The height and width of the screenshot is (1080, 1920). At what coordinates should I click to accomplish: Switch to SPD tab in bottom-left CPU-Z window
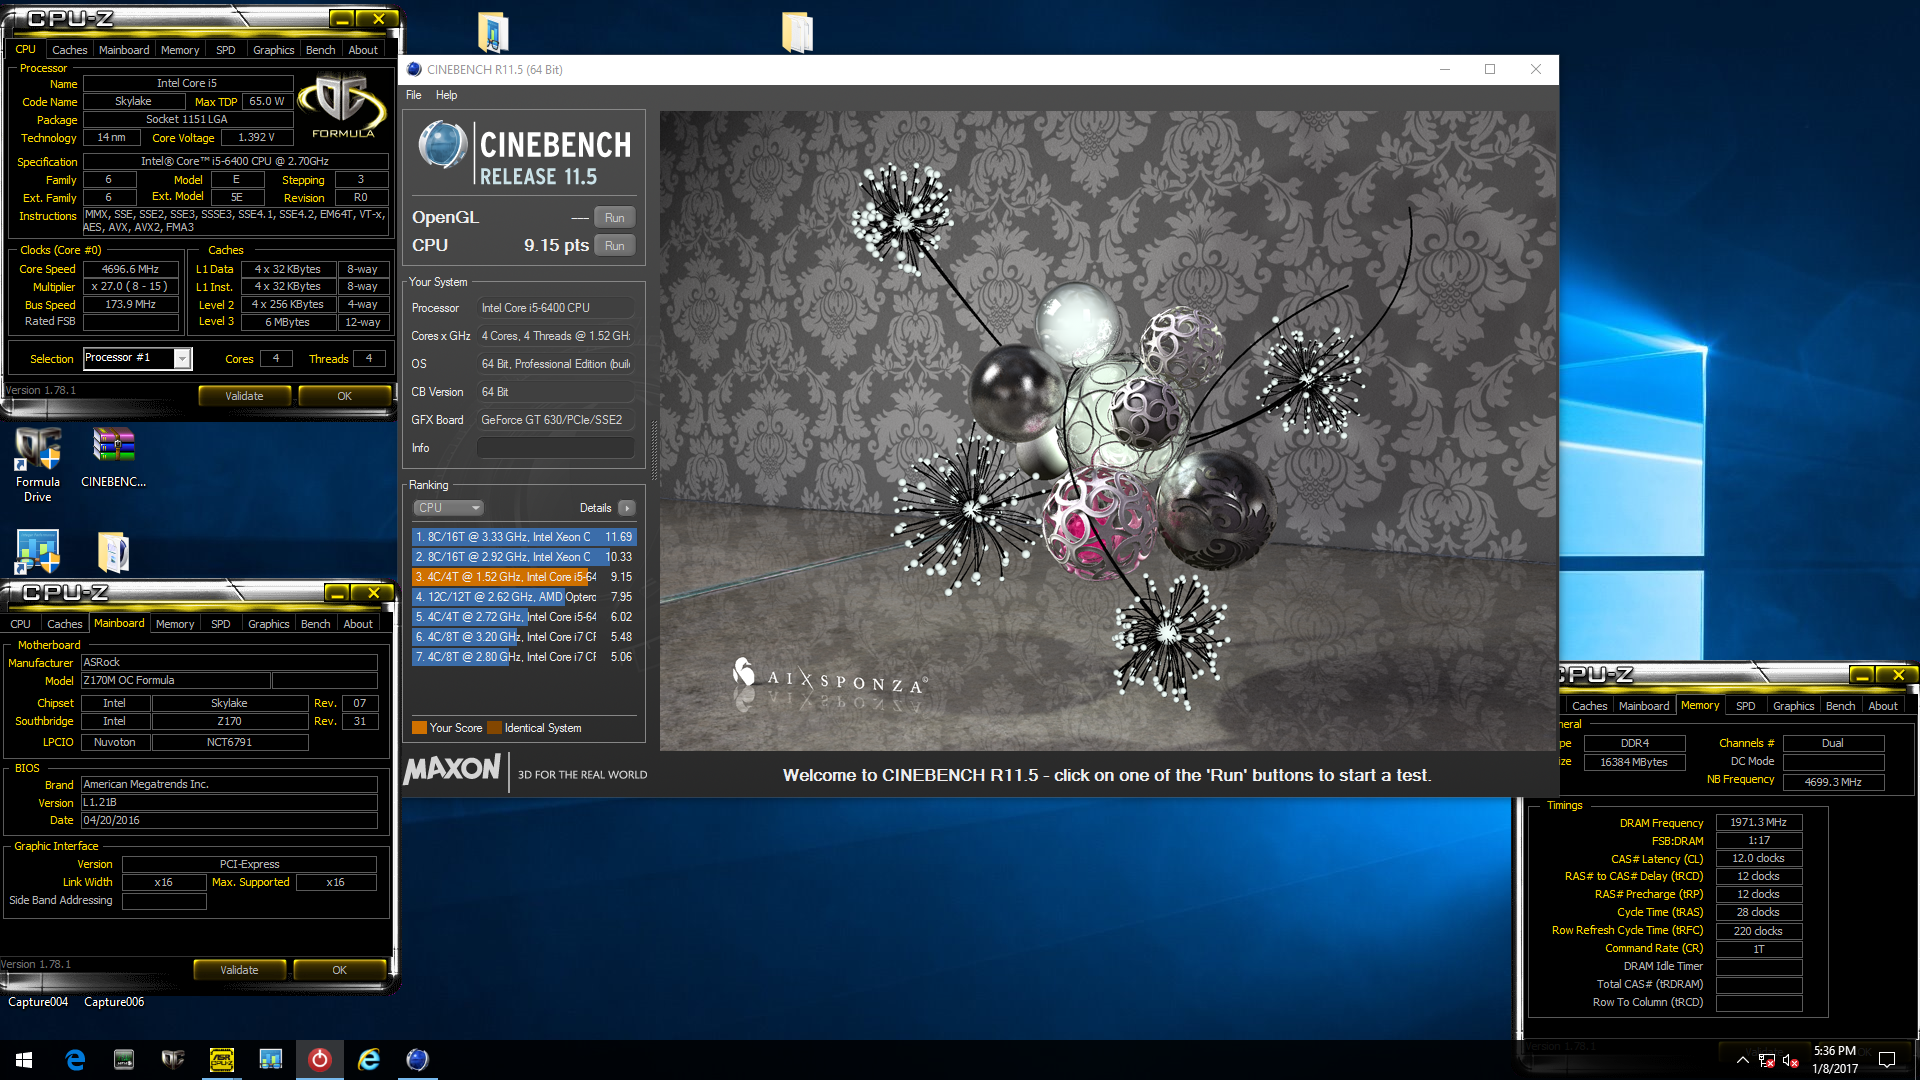[x=221, y=624]
